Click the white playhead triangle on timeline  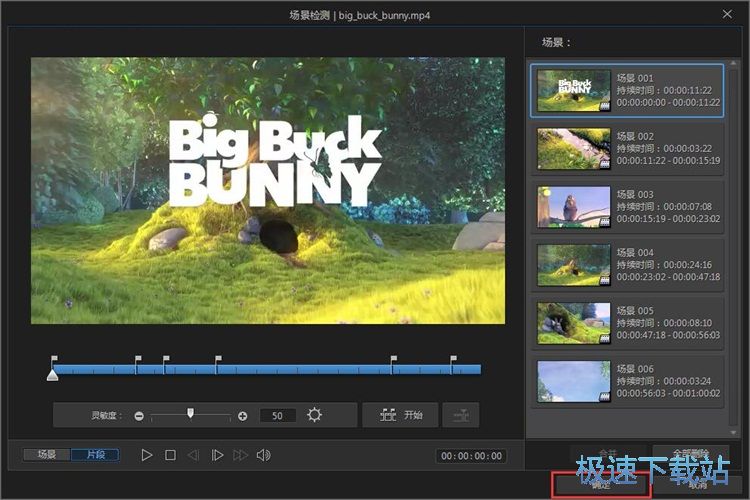pos(53,375)
